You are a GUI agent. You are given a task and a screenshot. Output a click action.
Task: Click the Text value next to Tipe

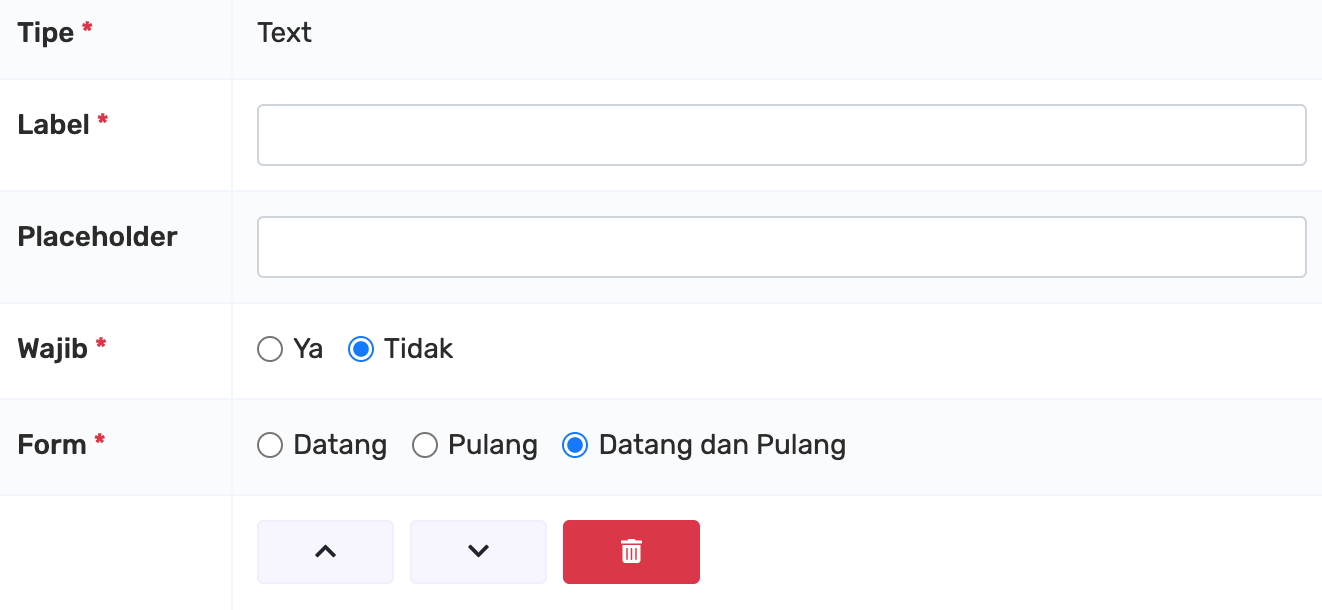coord(285,33)
